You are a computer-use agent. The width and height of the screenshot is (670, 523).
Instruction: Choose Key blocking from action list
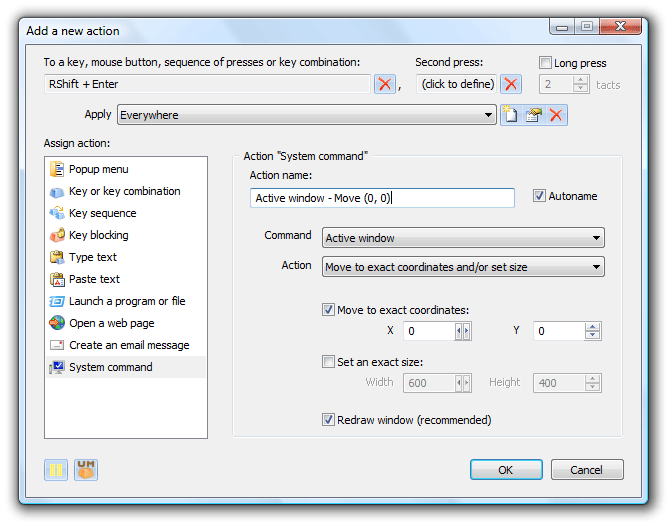click(98, 235)
